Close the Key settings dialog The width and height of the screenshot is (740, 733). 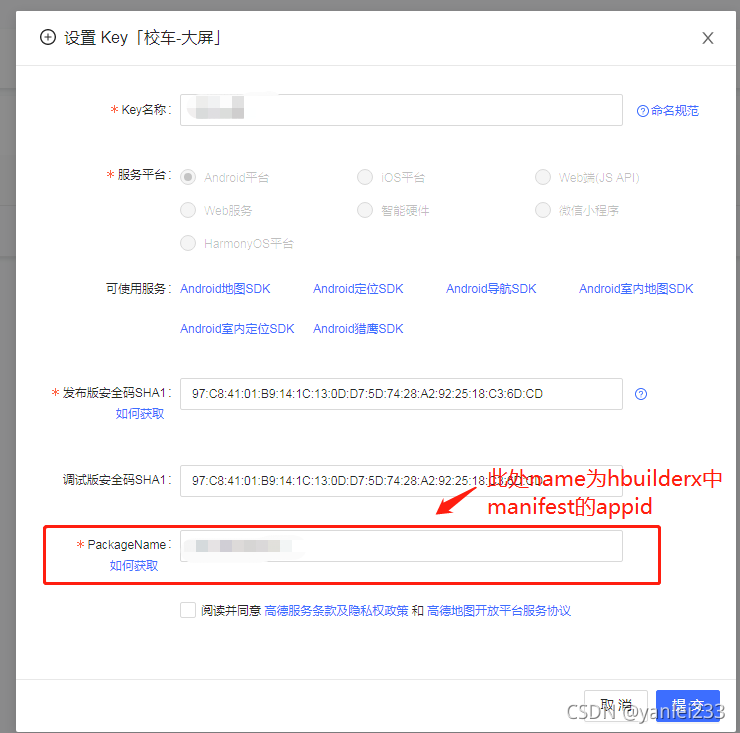pyautogui.click(x=707, y=38)
